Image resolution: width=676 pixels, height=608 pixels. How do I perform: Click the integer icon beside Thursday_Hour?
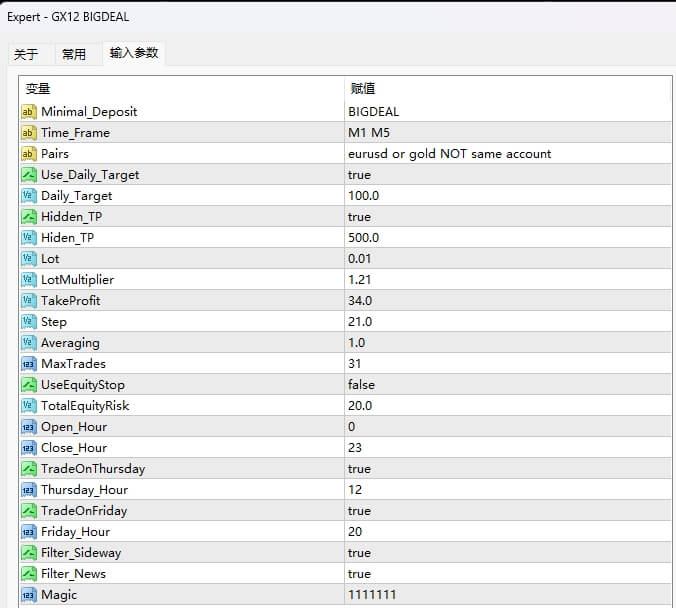(28, 490)
